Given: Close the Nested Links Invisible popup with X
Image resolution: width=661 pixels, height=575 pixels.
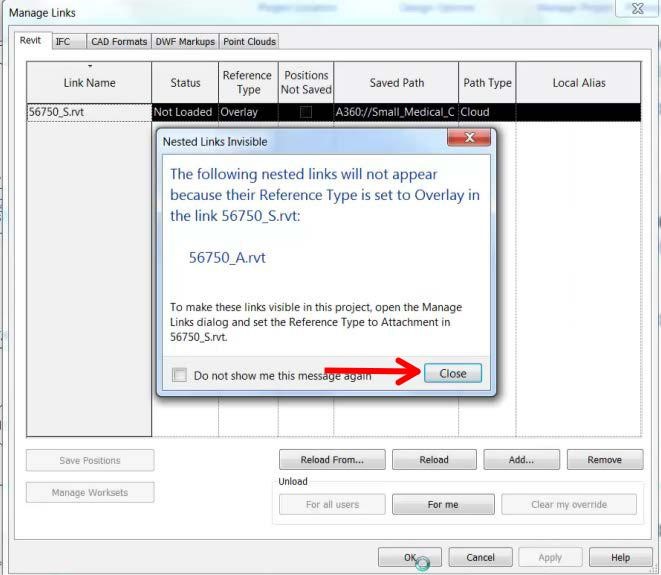Looking at the screenshot, I should coord(470,140).
